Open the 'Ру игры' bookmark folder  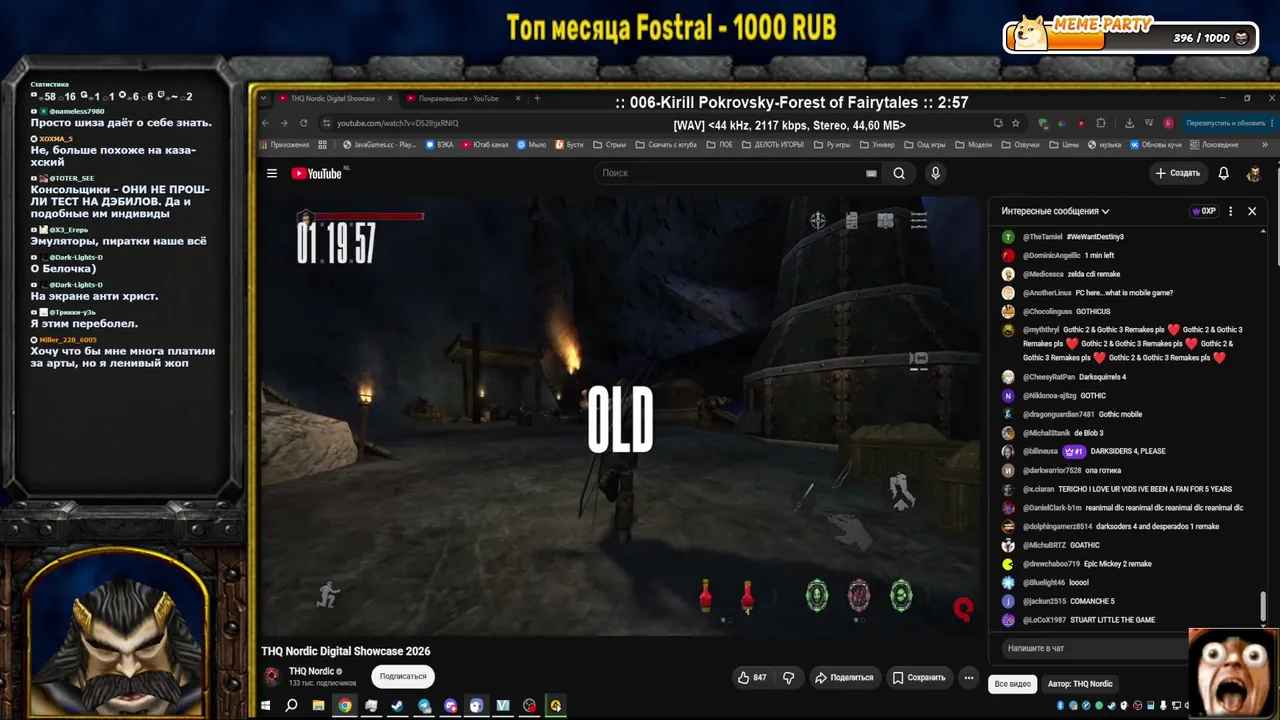click(x=832, y=145)
